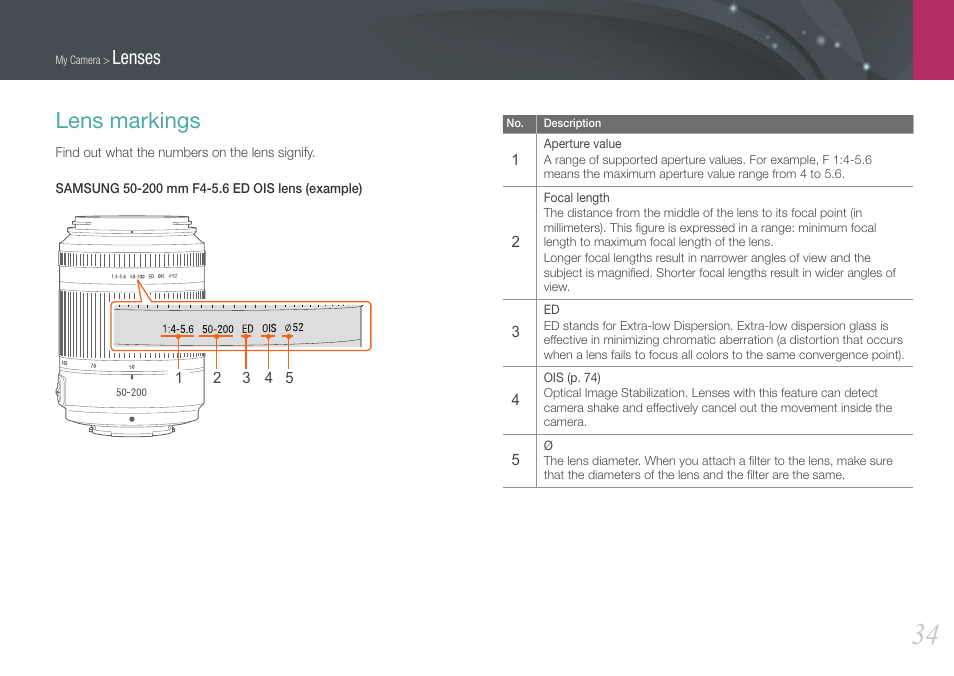Image resolution: width=954 pixels, height=676 pixels.
Task: Click page number 34
Action: 925,634
